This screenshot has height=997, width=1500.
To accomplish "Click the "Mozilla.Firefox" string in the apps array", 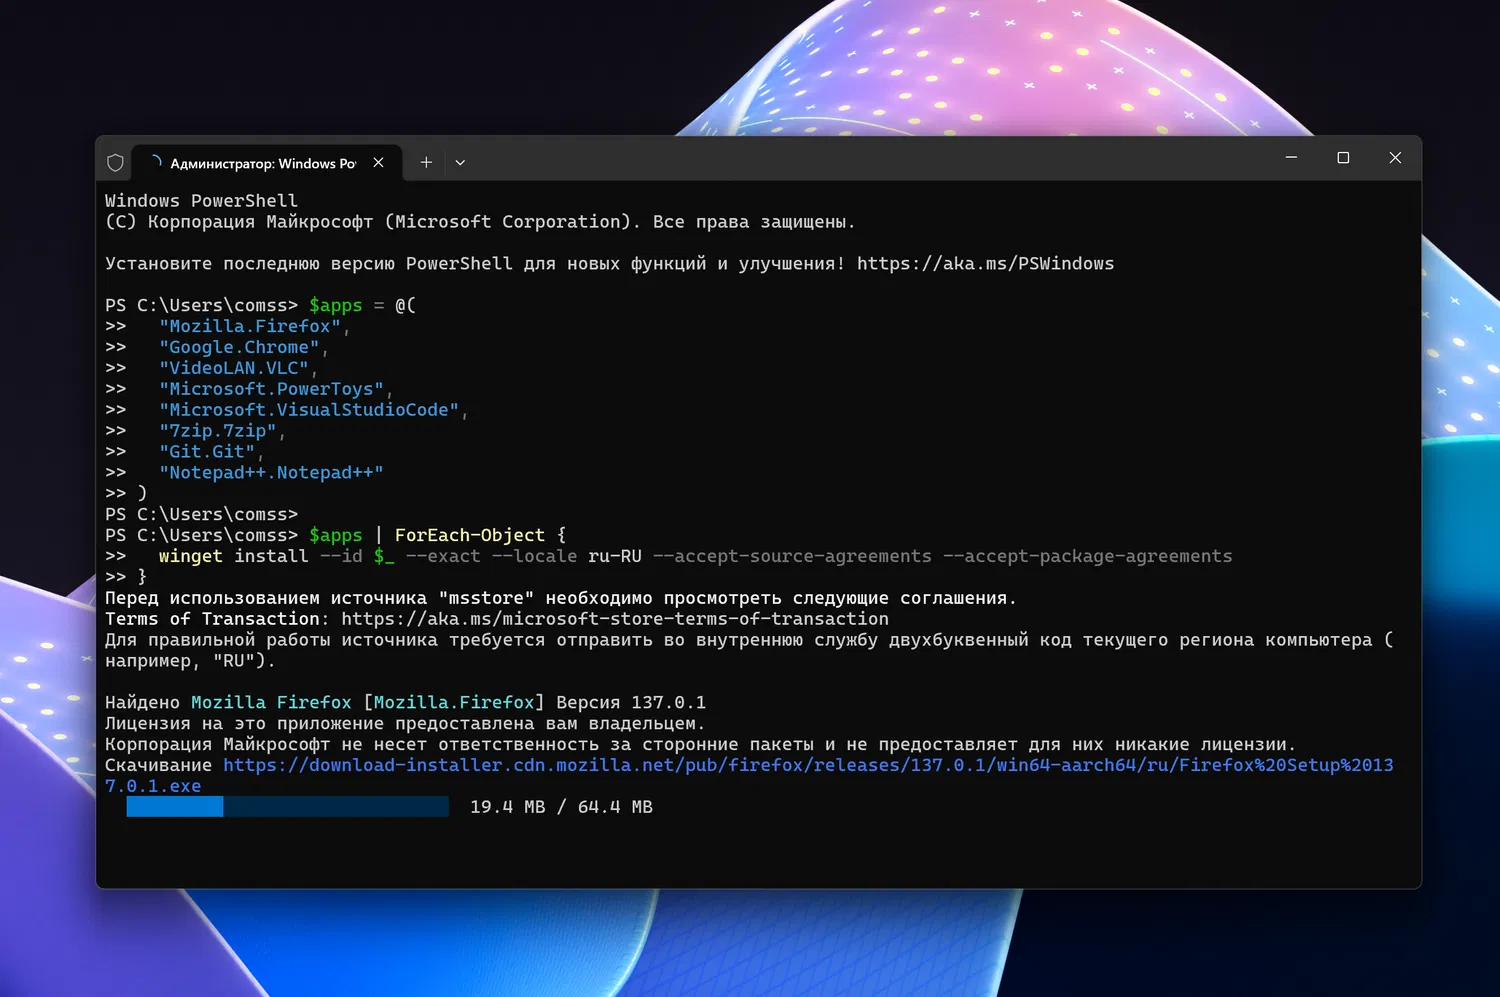I will coord(250,327).
